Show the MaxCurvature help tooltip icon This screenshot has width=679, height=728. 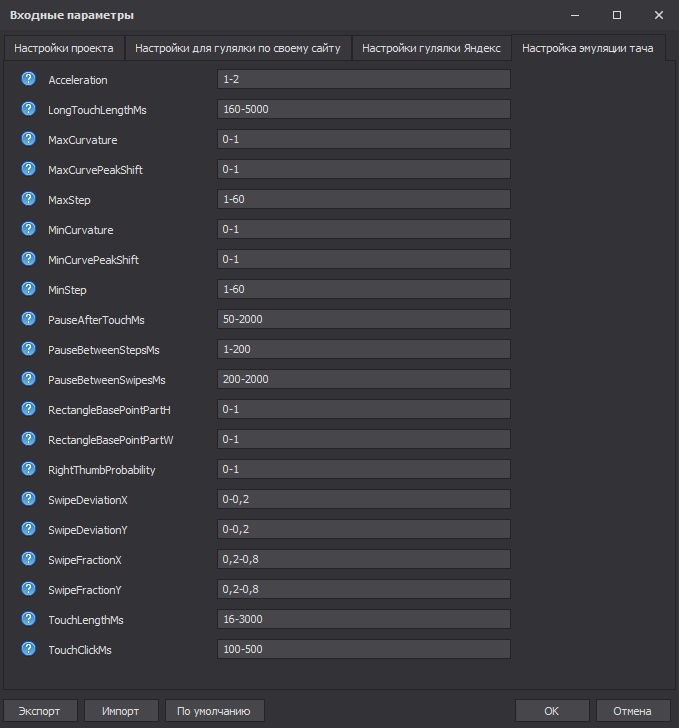click(x=28, y=139)
